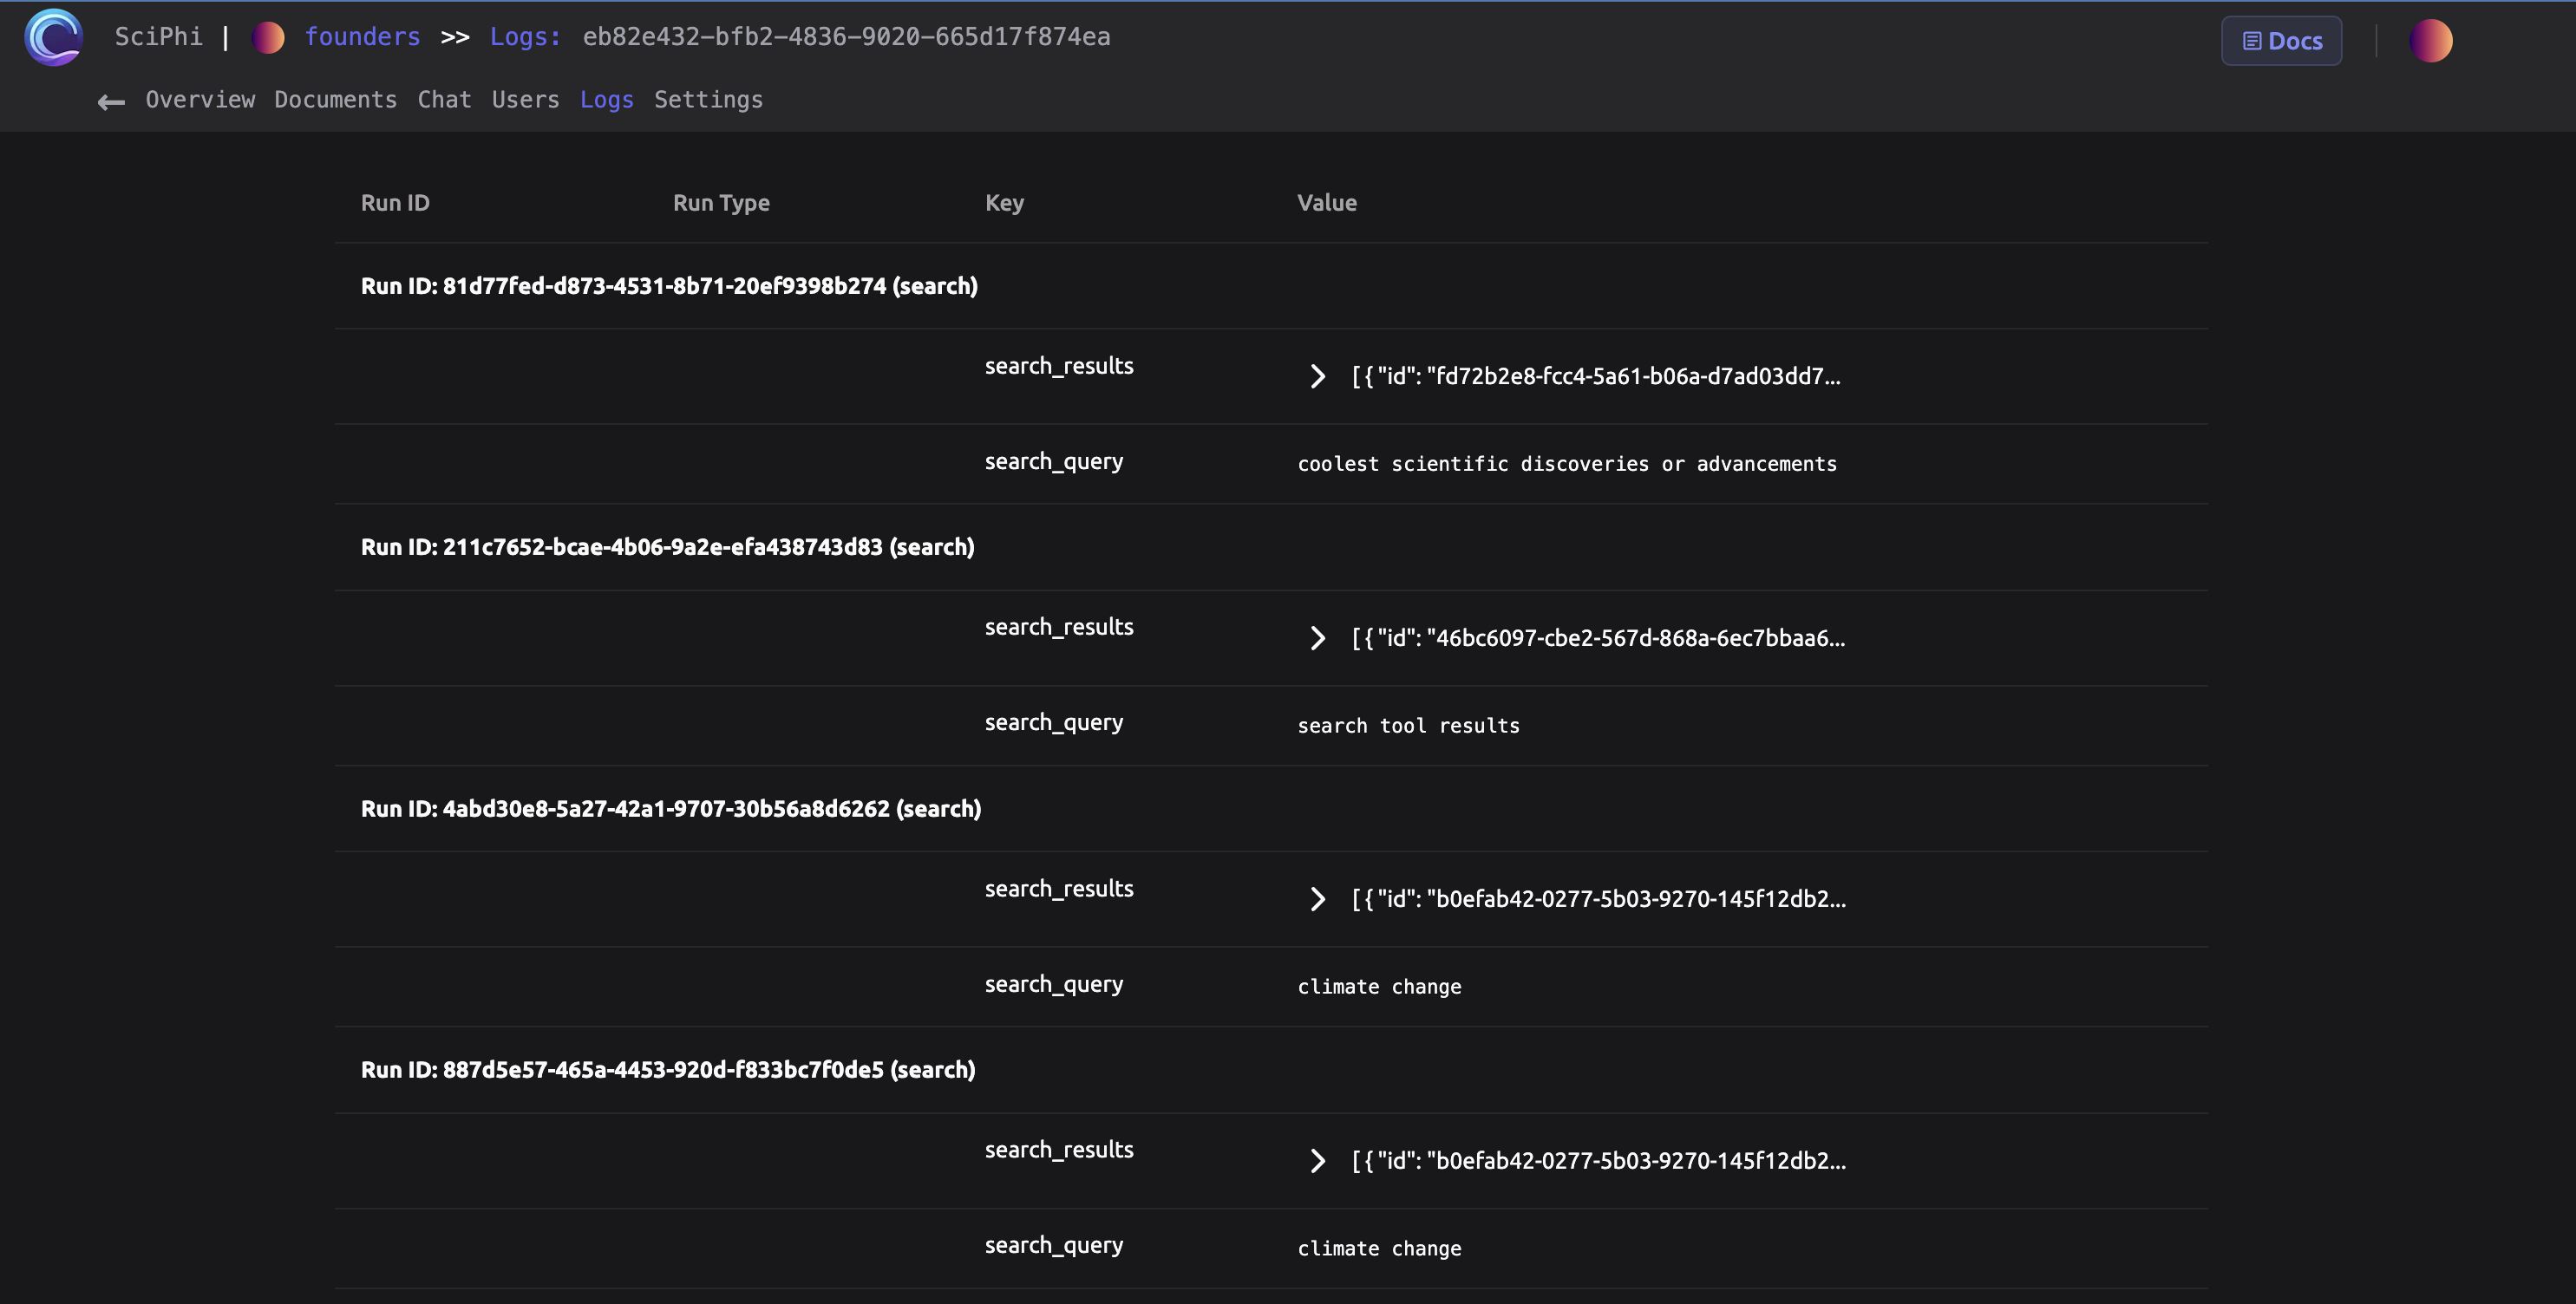Image resolution: width=2576 pixels, height=1304 pixels.
Task: Click search_query key under run 211c7652
Action: click(x=1054, y=723)
